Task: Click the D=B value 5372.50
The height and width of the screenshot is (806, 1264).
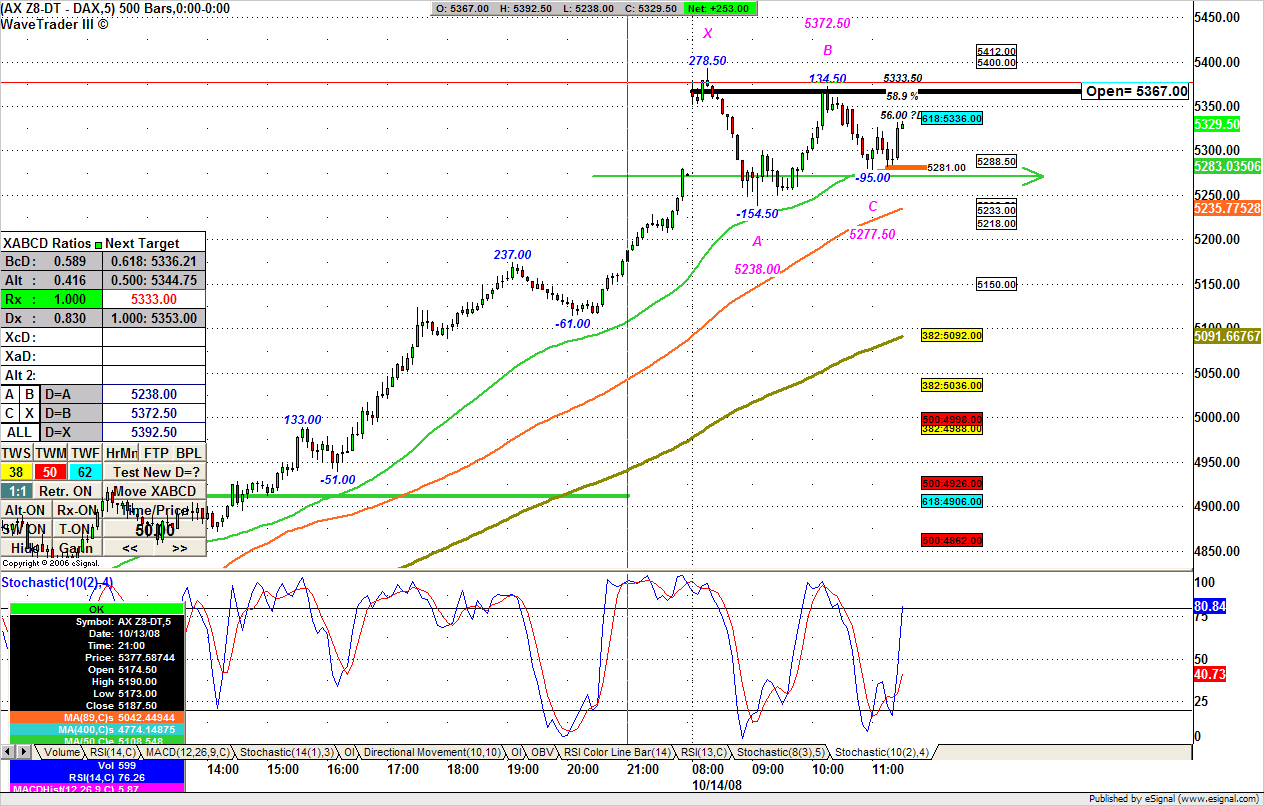Action: coord(154,413)
